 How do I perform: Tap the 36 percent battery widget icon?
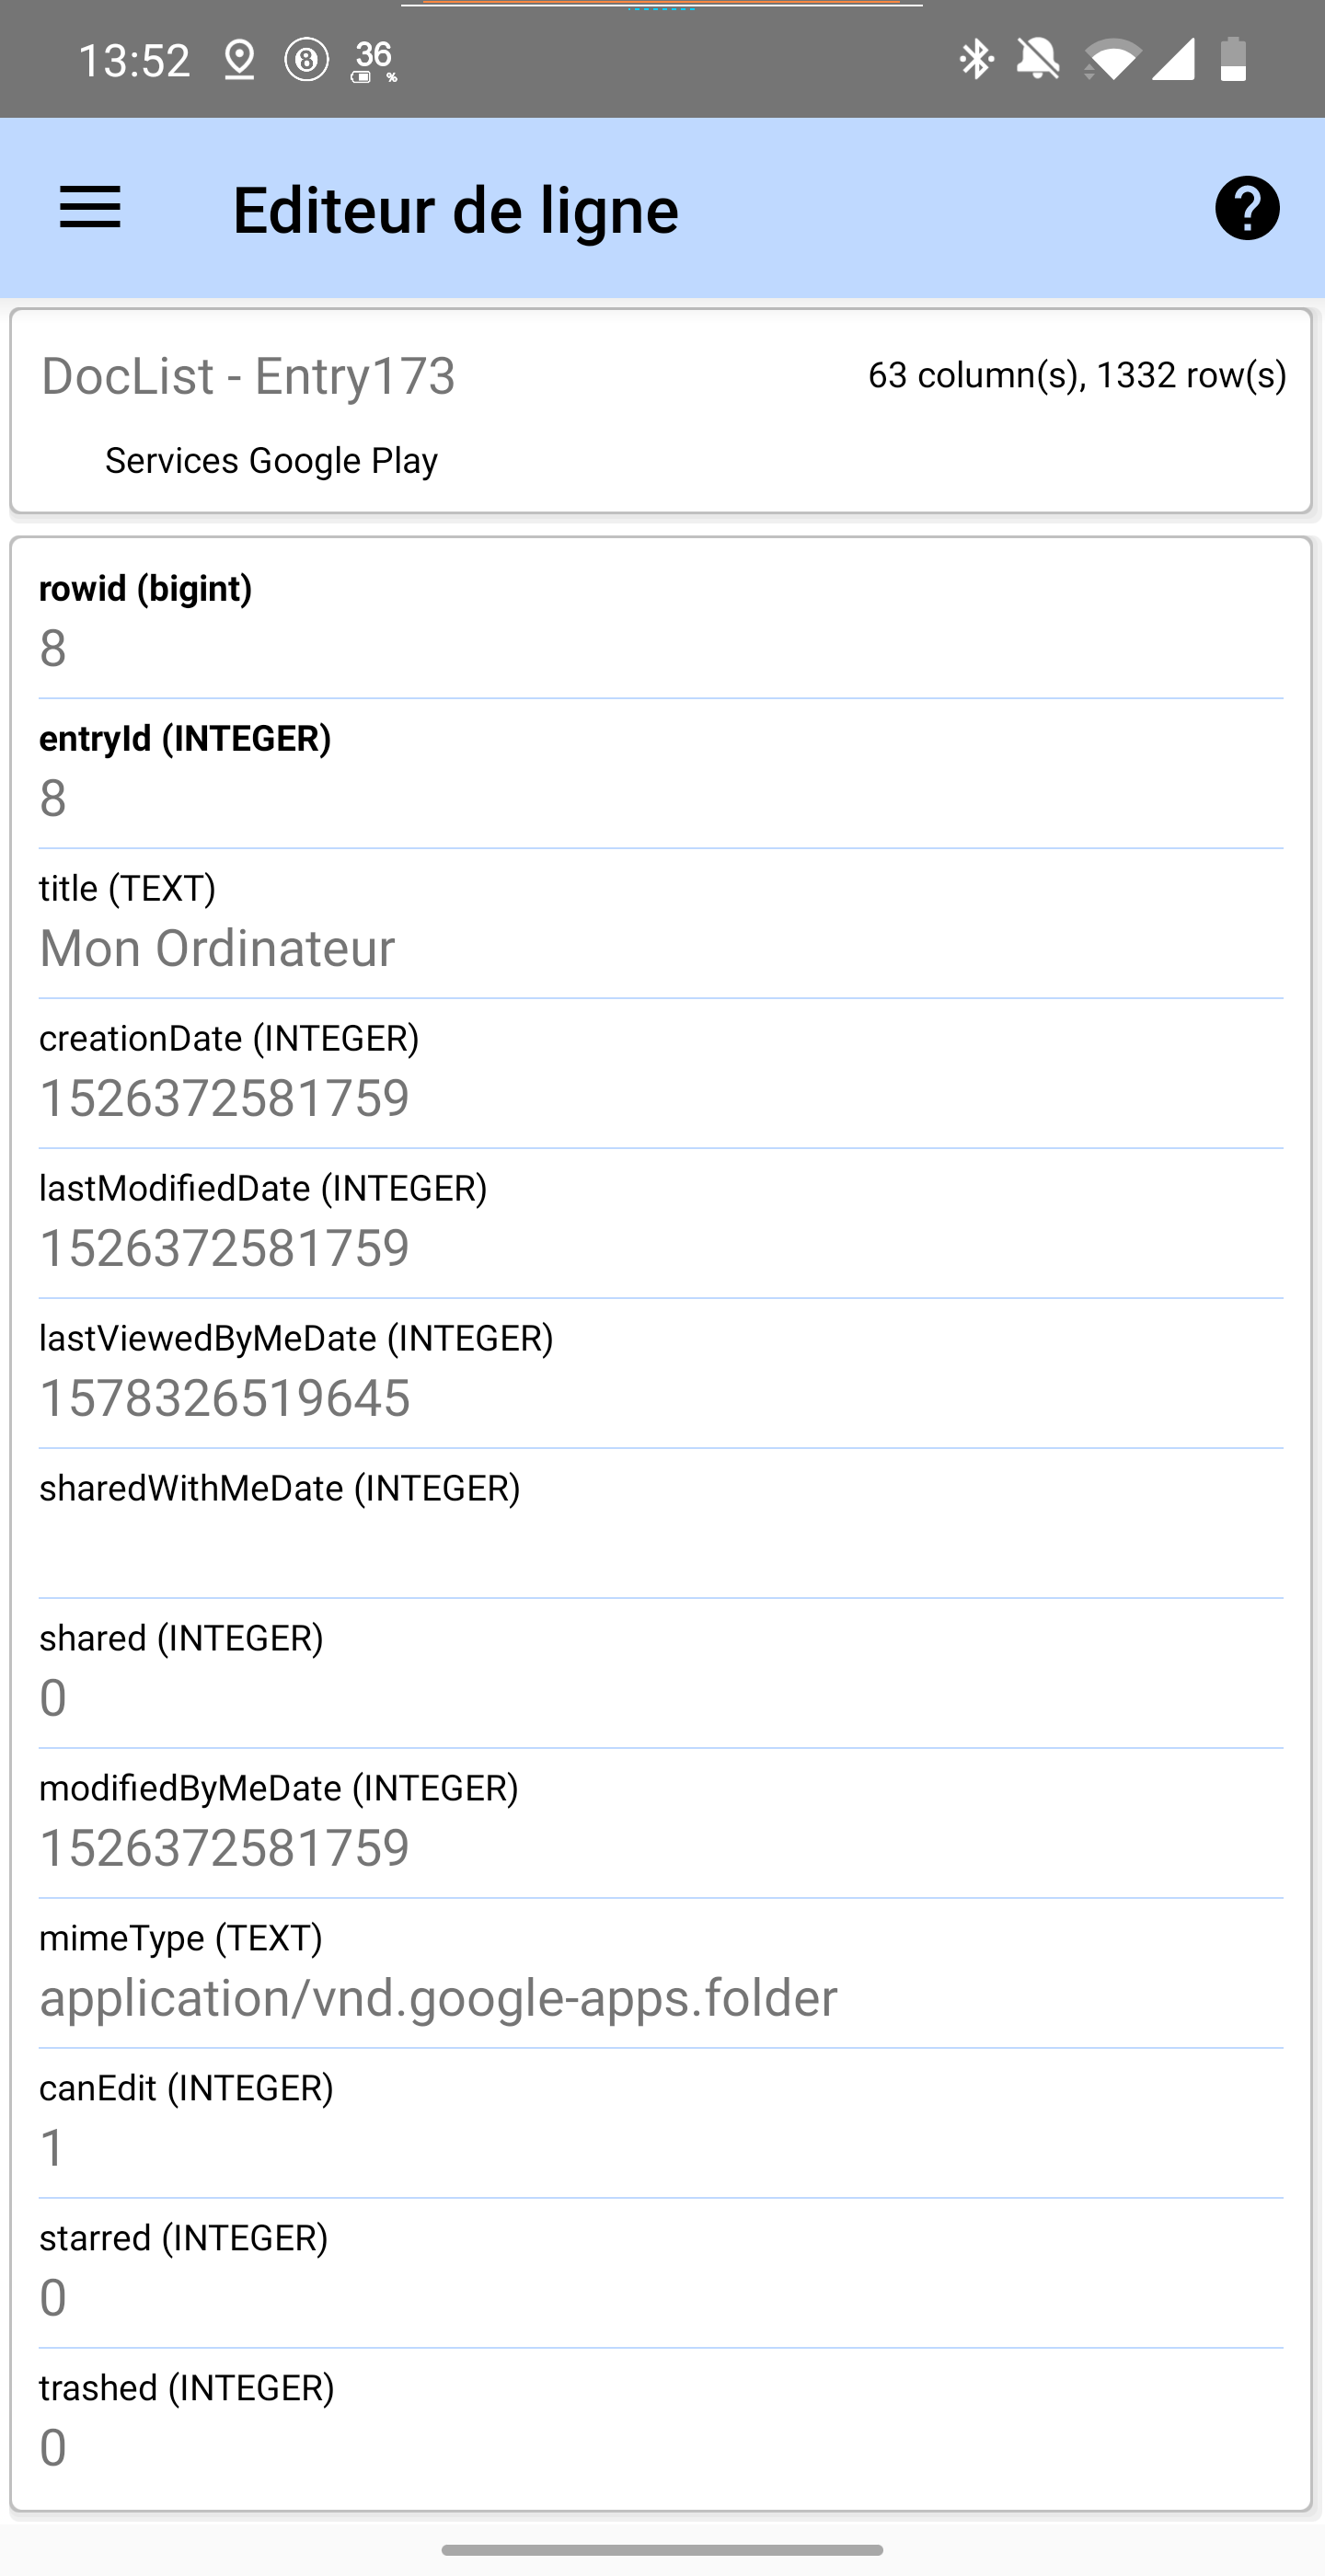click(375, 61)
